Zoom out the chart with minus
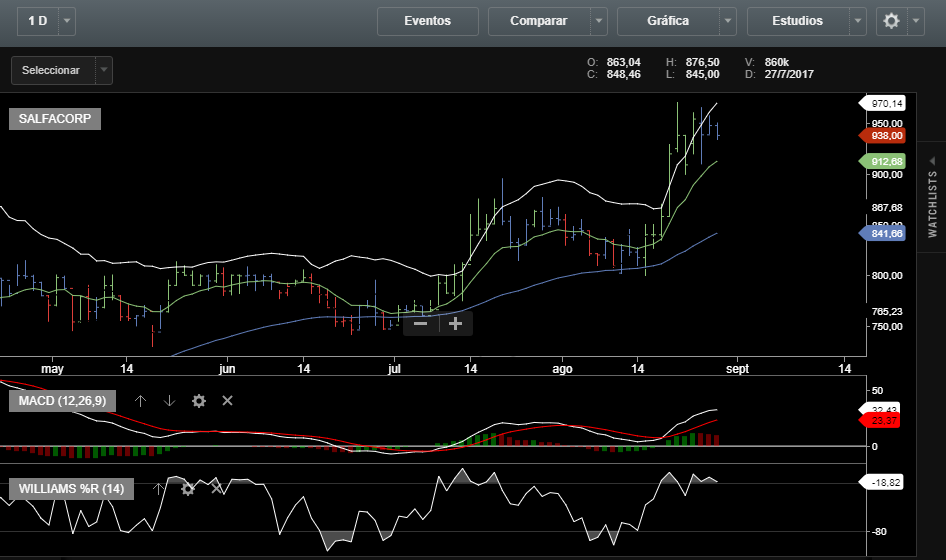Screen dimensions: 946x560 pyautogui.click(x=421, y=323)
